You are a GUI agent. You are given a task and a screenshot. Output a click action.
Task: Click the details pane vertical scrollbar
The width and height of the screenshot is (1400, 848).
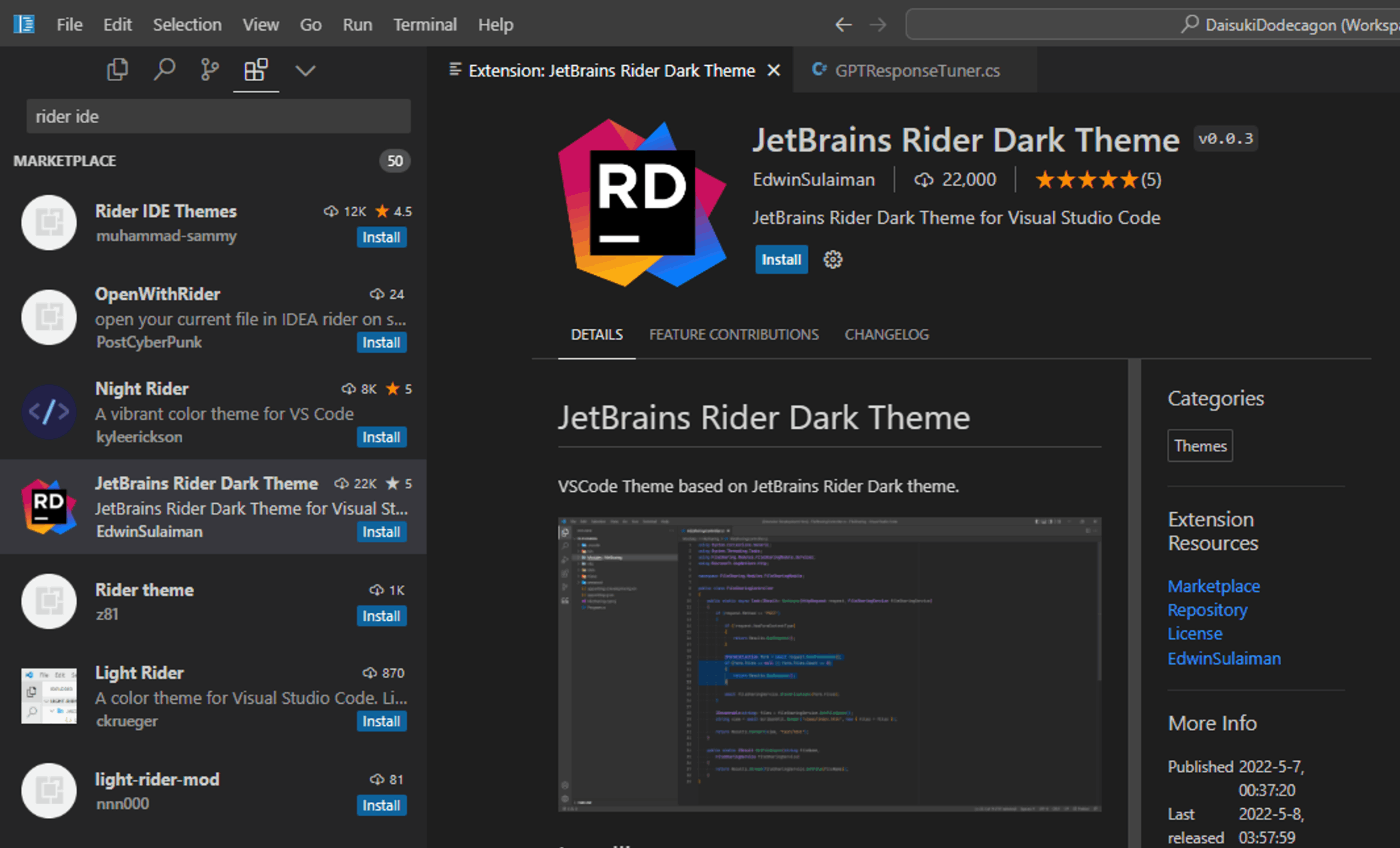[1135, 603]
